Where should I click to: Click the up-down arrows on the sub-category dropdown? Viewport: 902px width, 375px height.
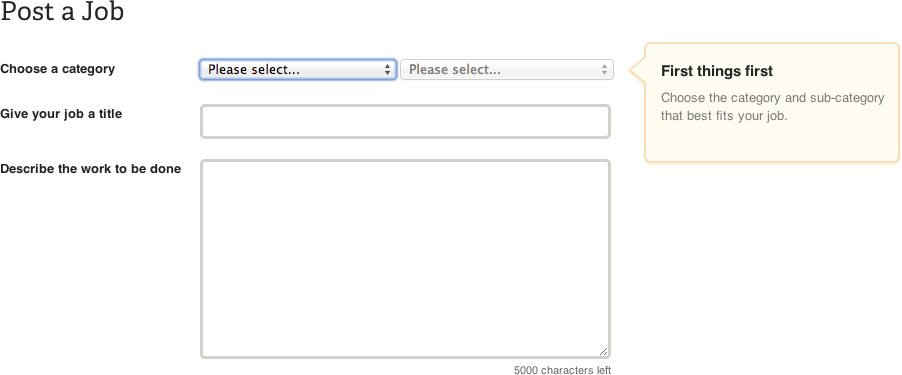(604, 70)
